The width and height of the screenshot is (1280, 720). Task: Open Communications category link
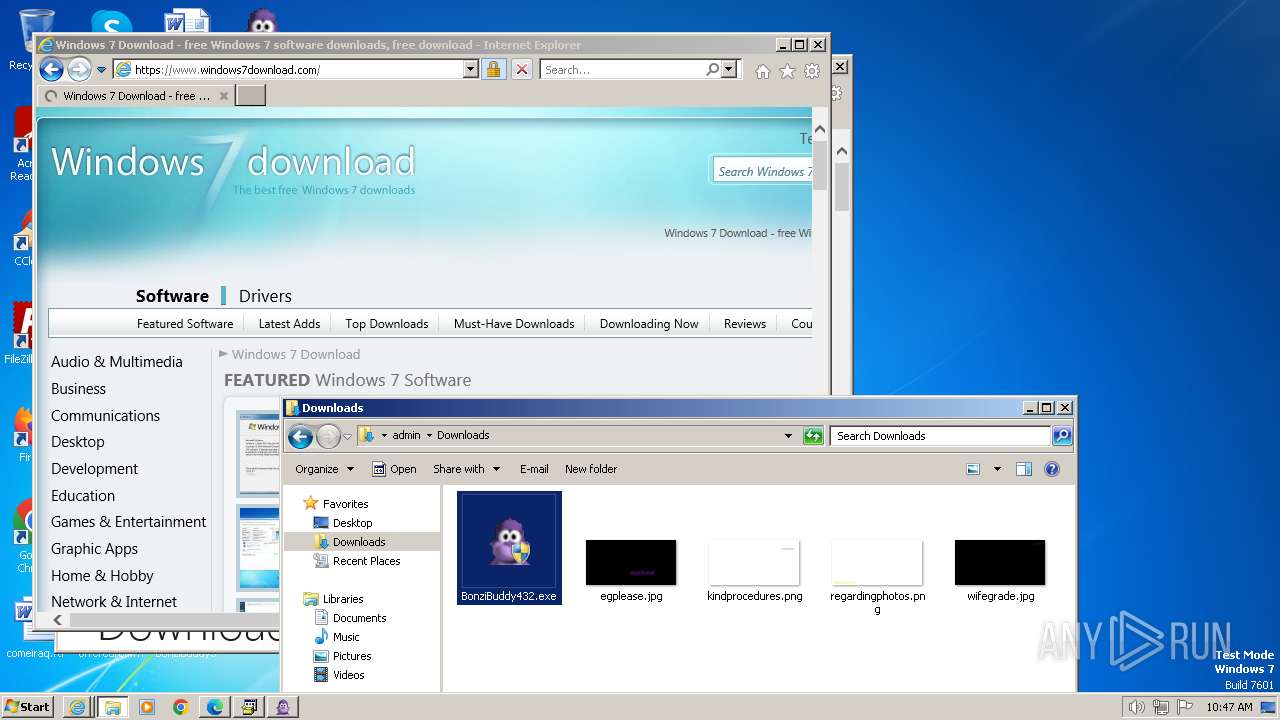[105, 416]
